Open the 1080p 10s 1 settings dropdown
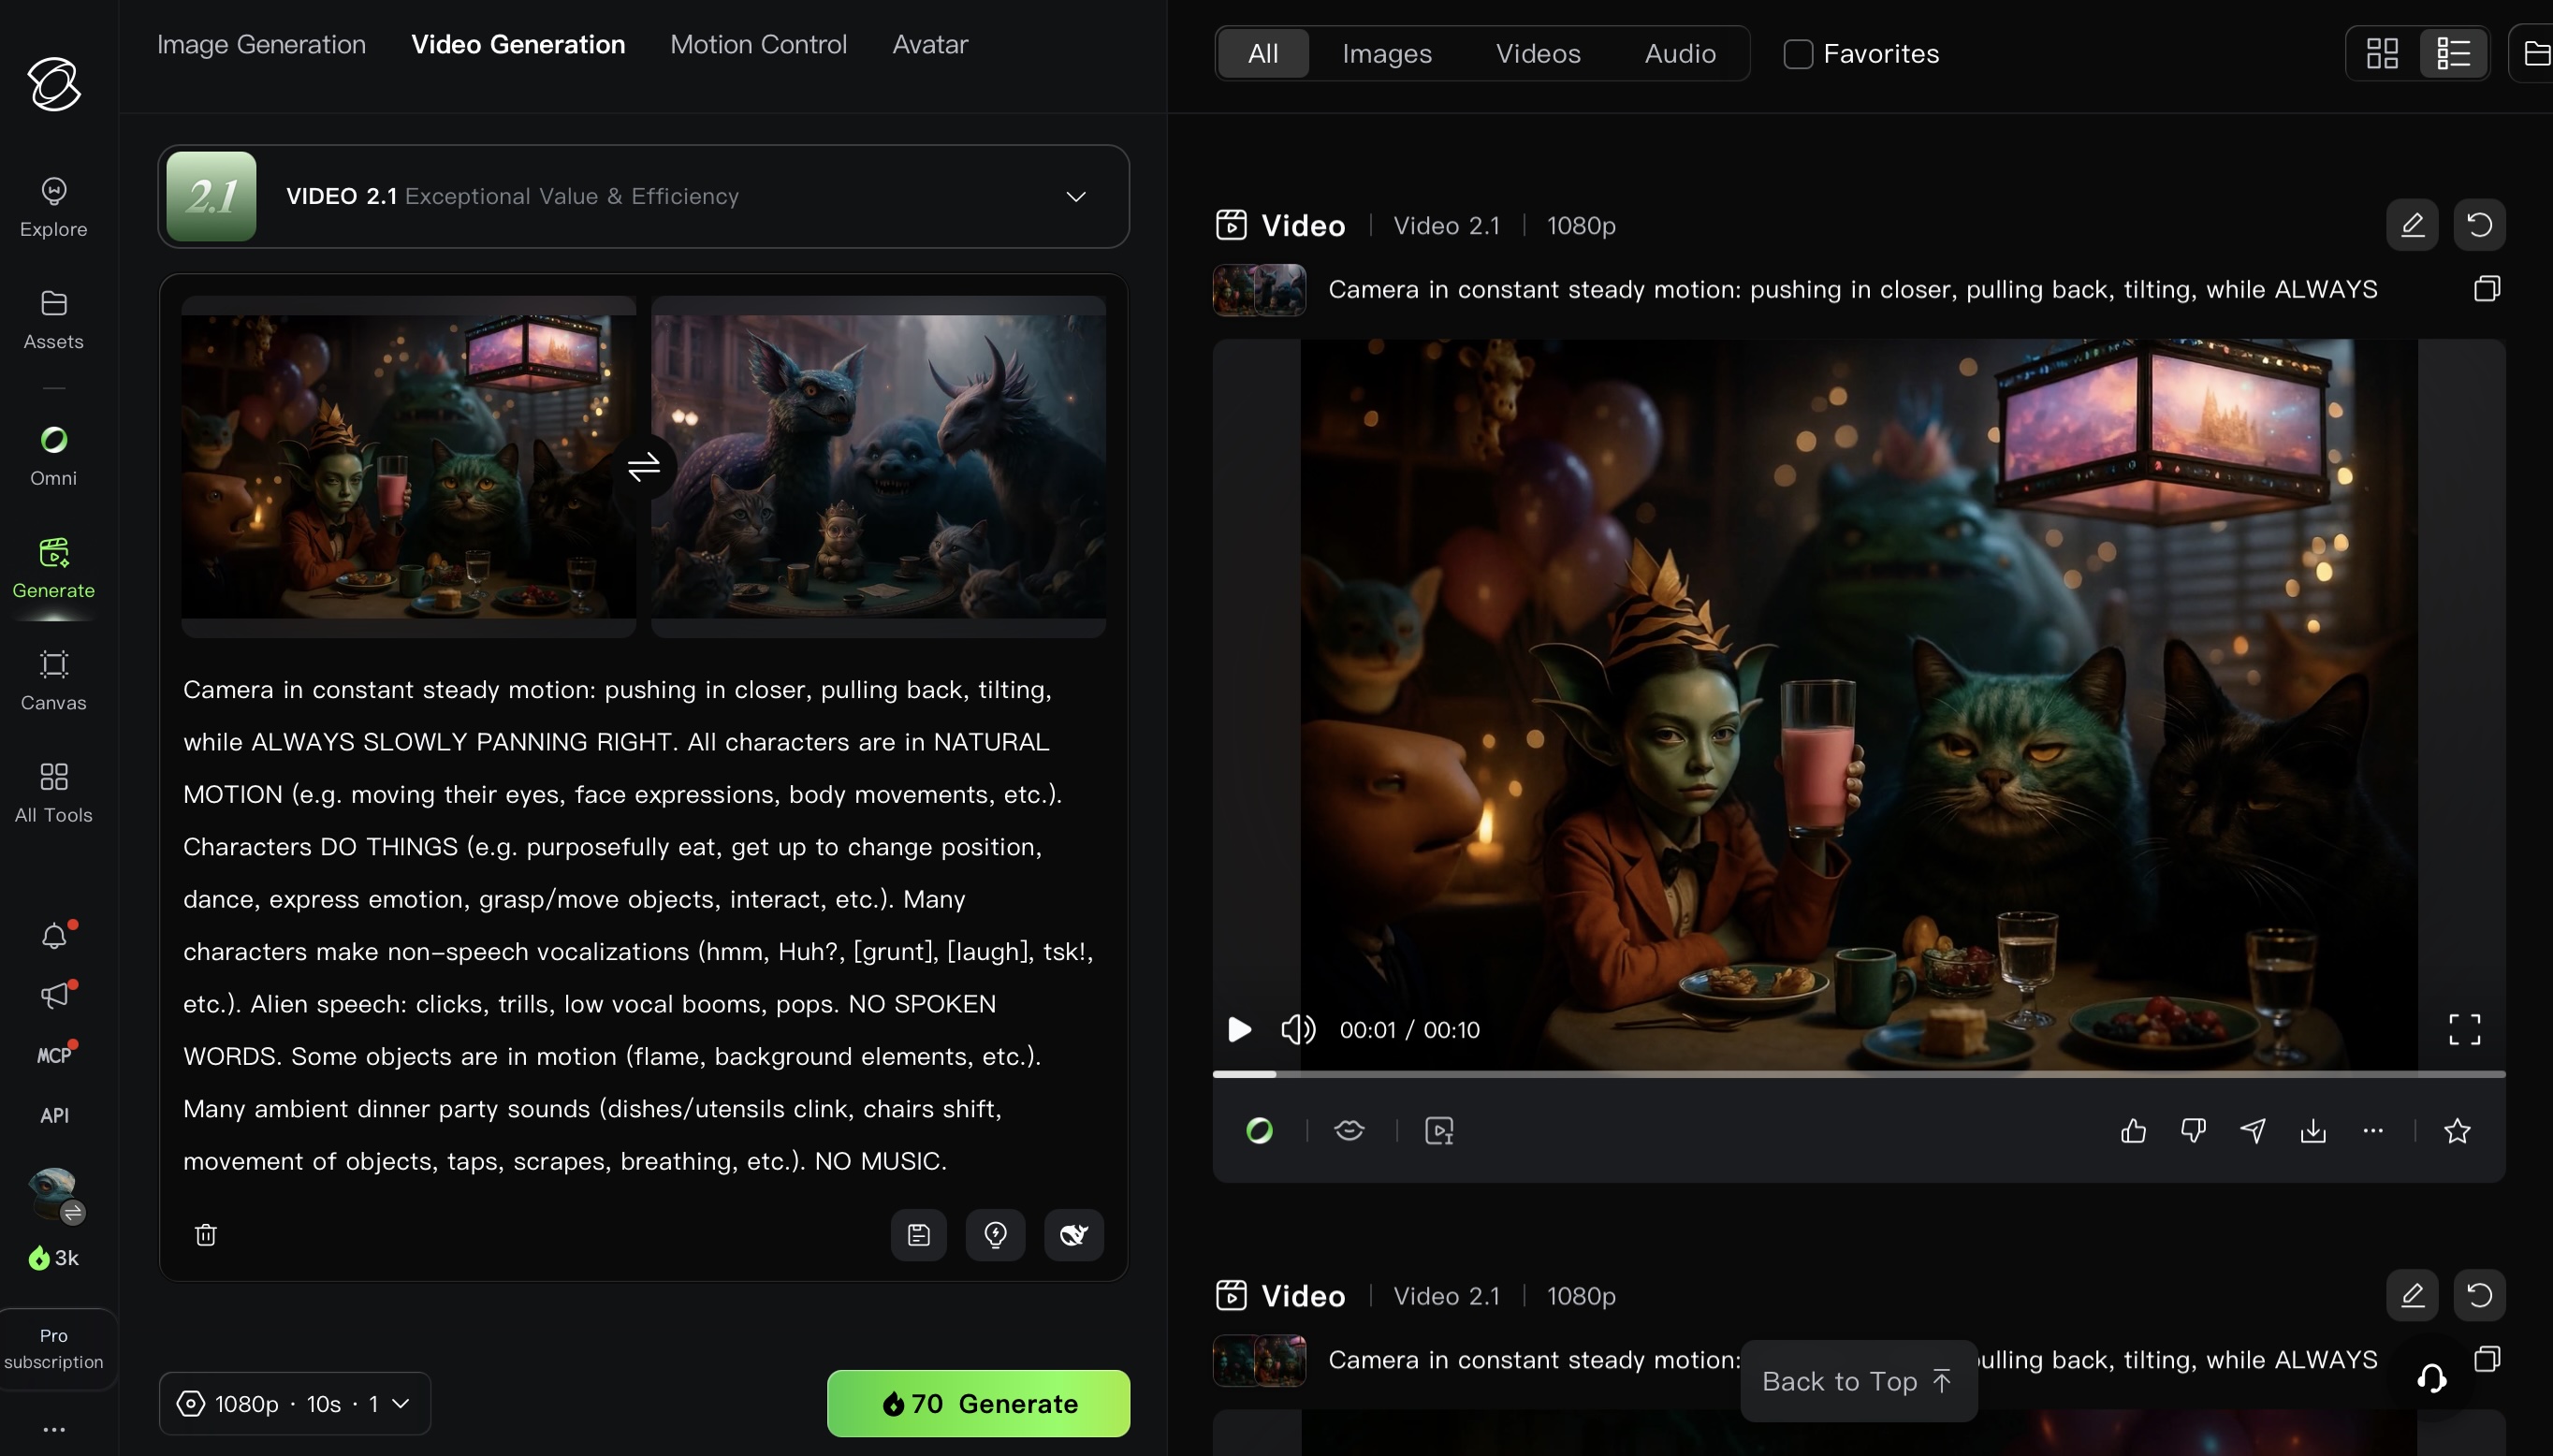 [x=295, y=1404]
